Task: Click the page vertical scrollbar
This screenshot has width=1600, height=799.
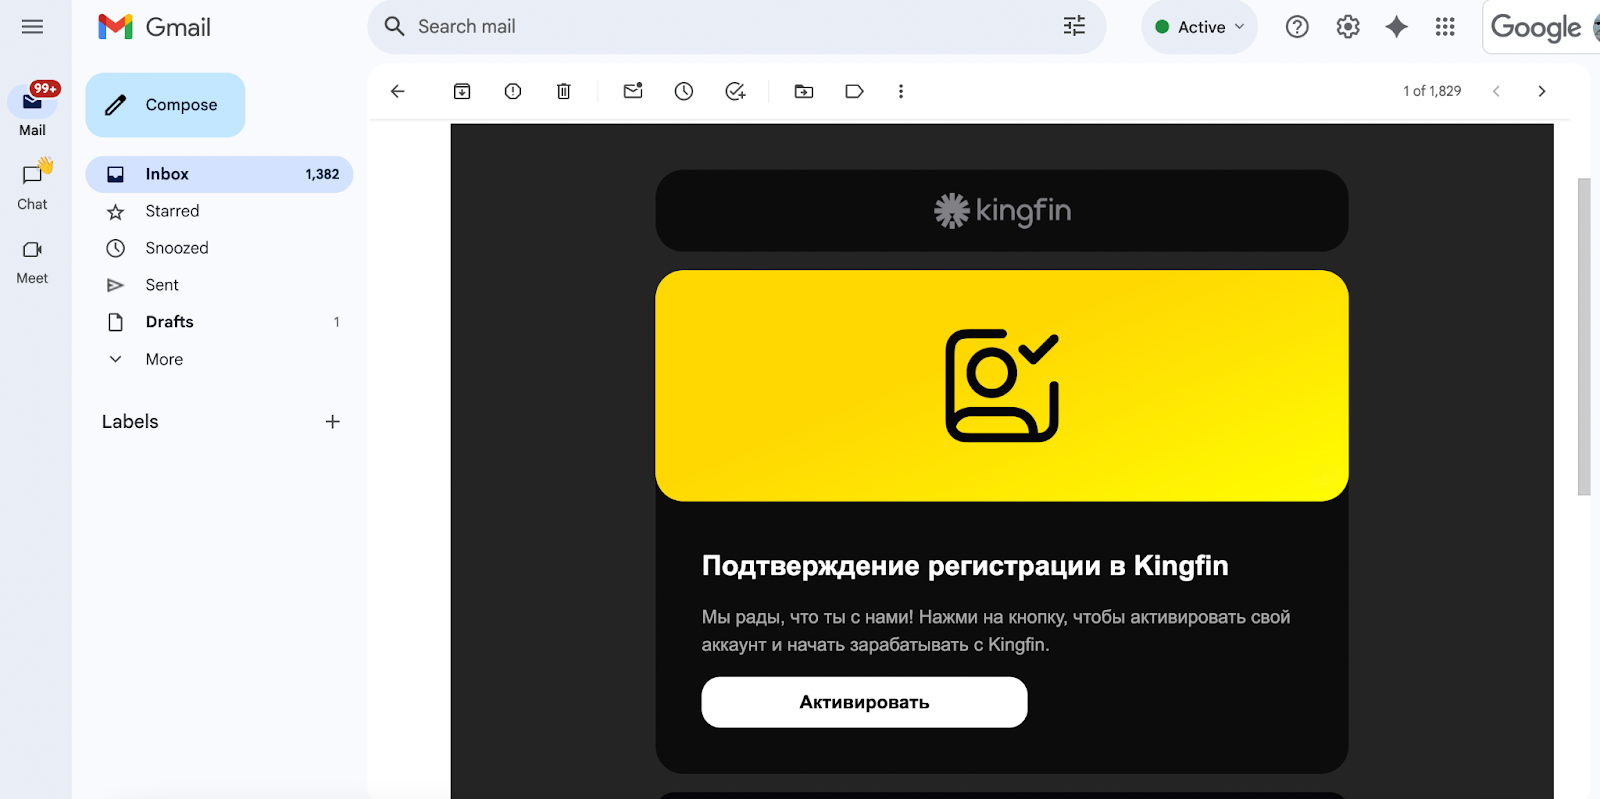Action: coord(1583,336)
